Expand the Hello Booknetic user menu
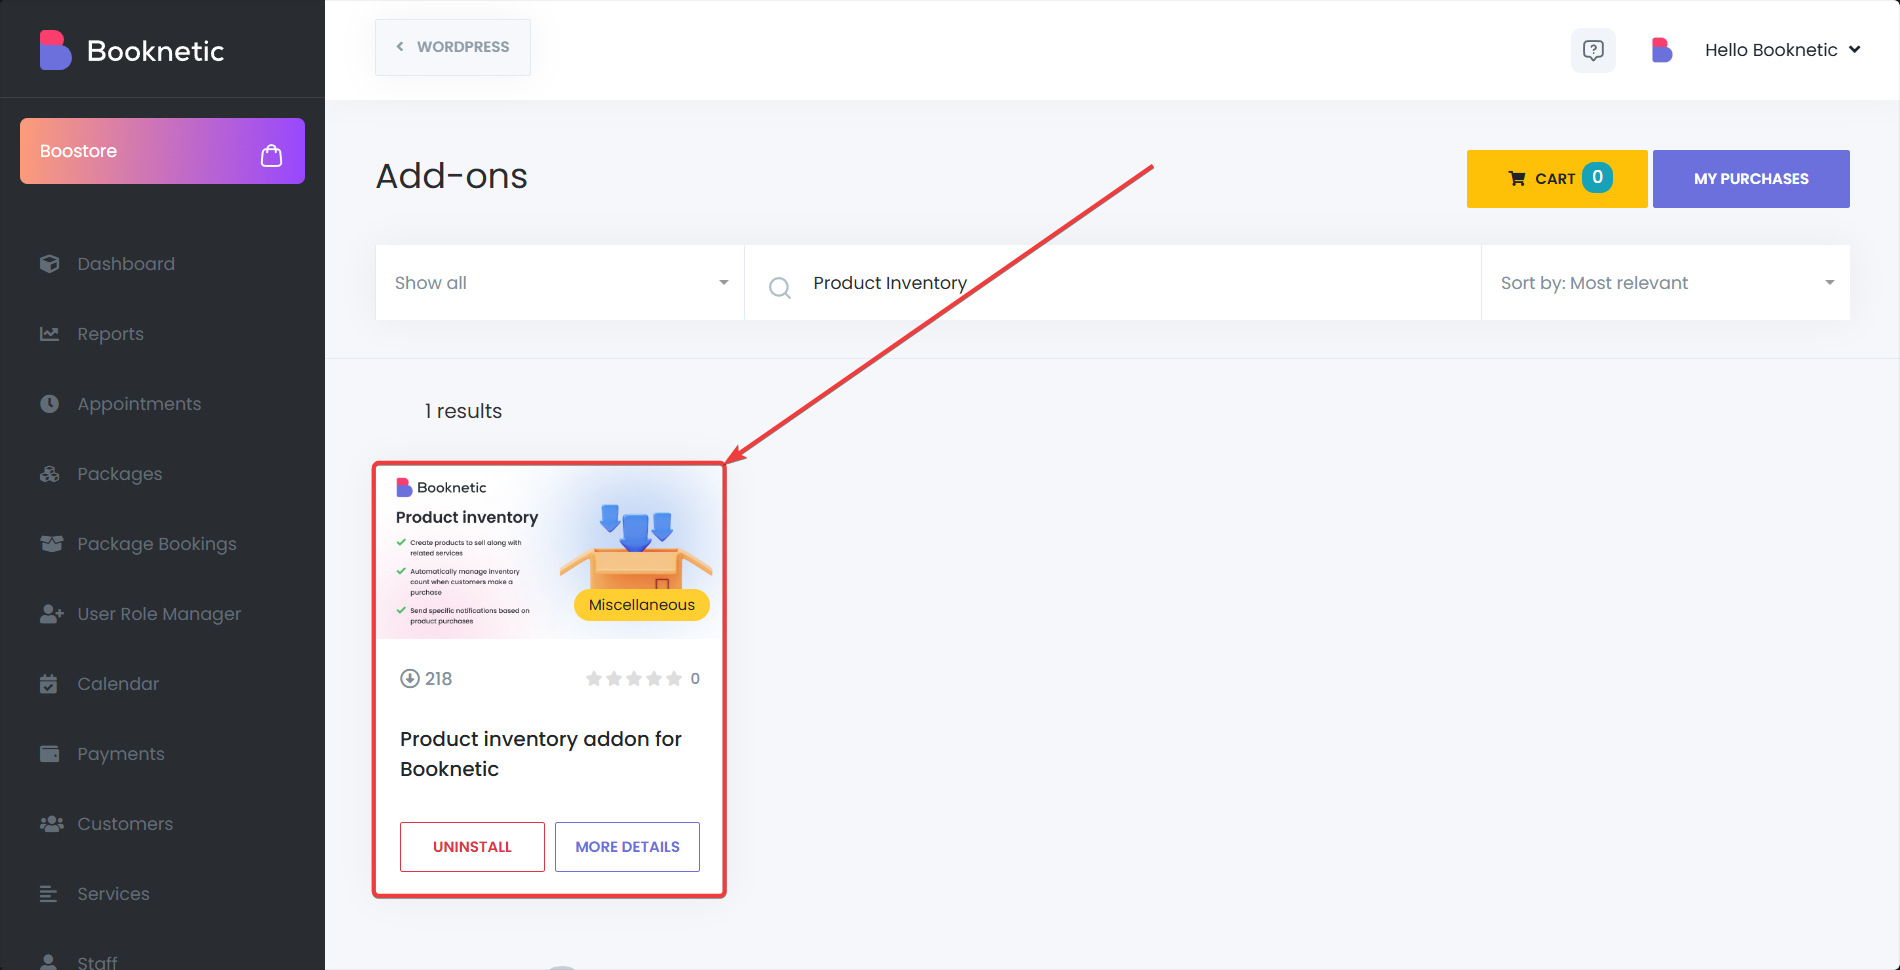 1782,50
